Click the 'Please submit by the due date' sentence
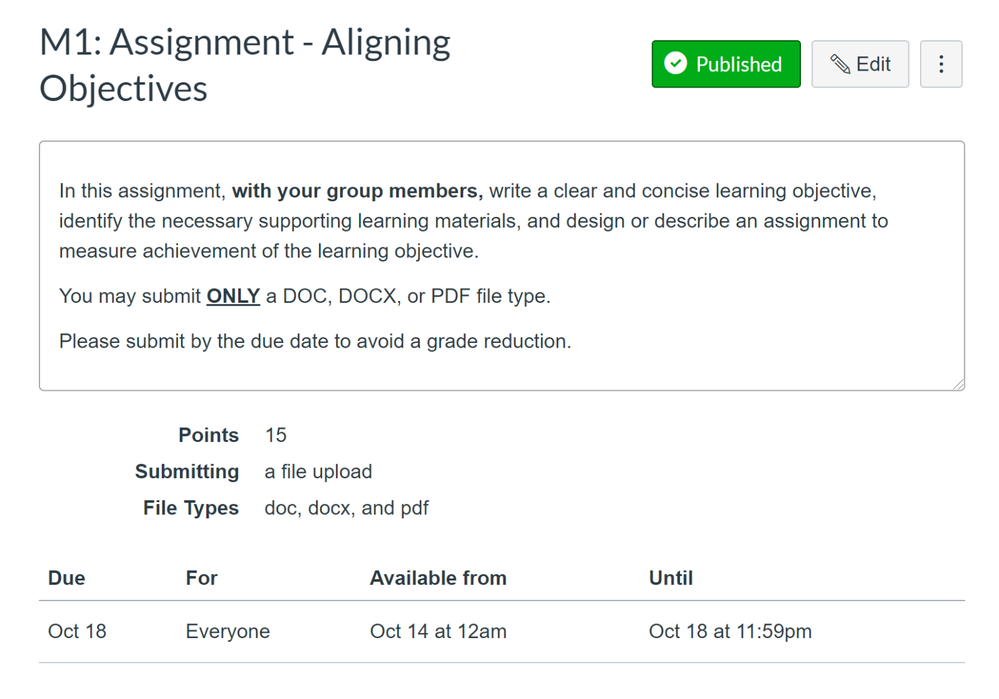Image resolution: width=999 pixels, height=699 pixels. pos(315,341)
